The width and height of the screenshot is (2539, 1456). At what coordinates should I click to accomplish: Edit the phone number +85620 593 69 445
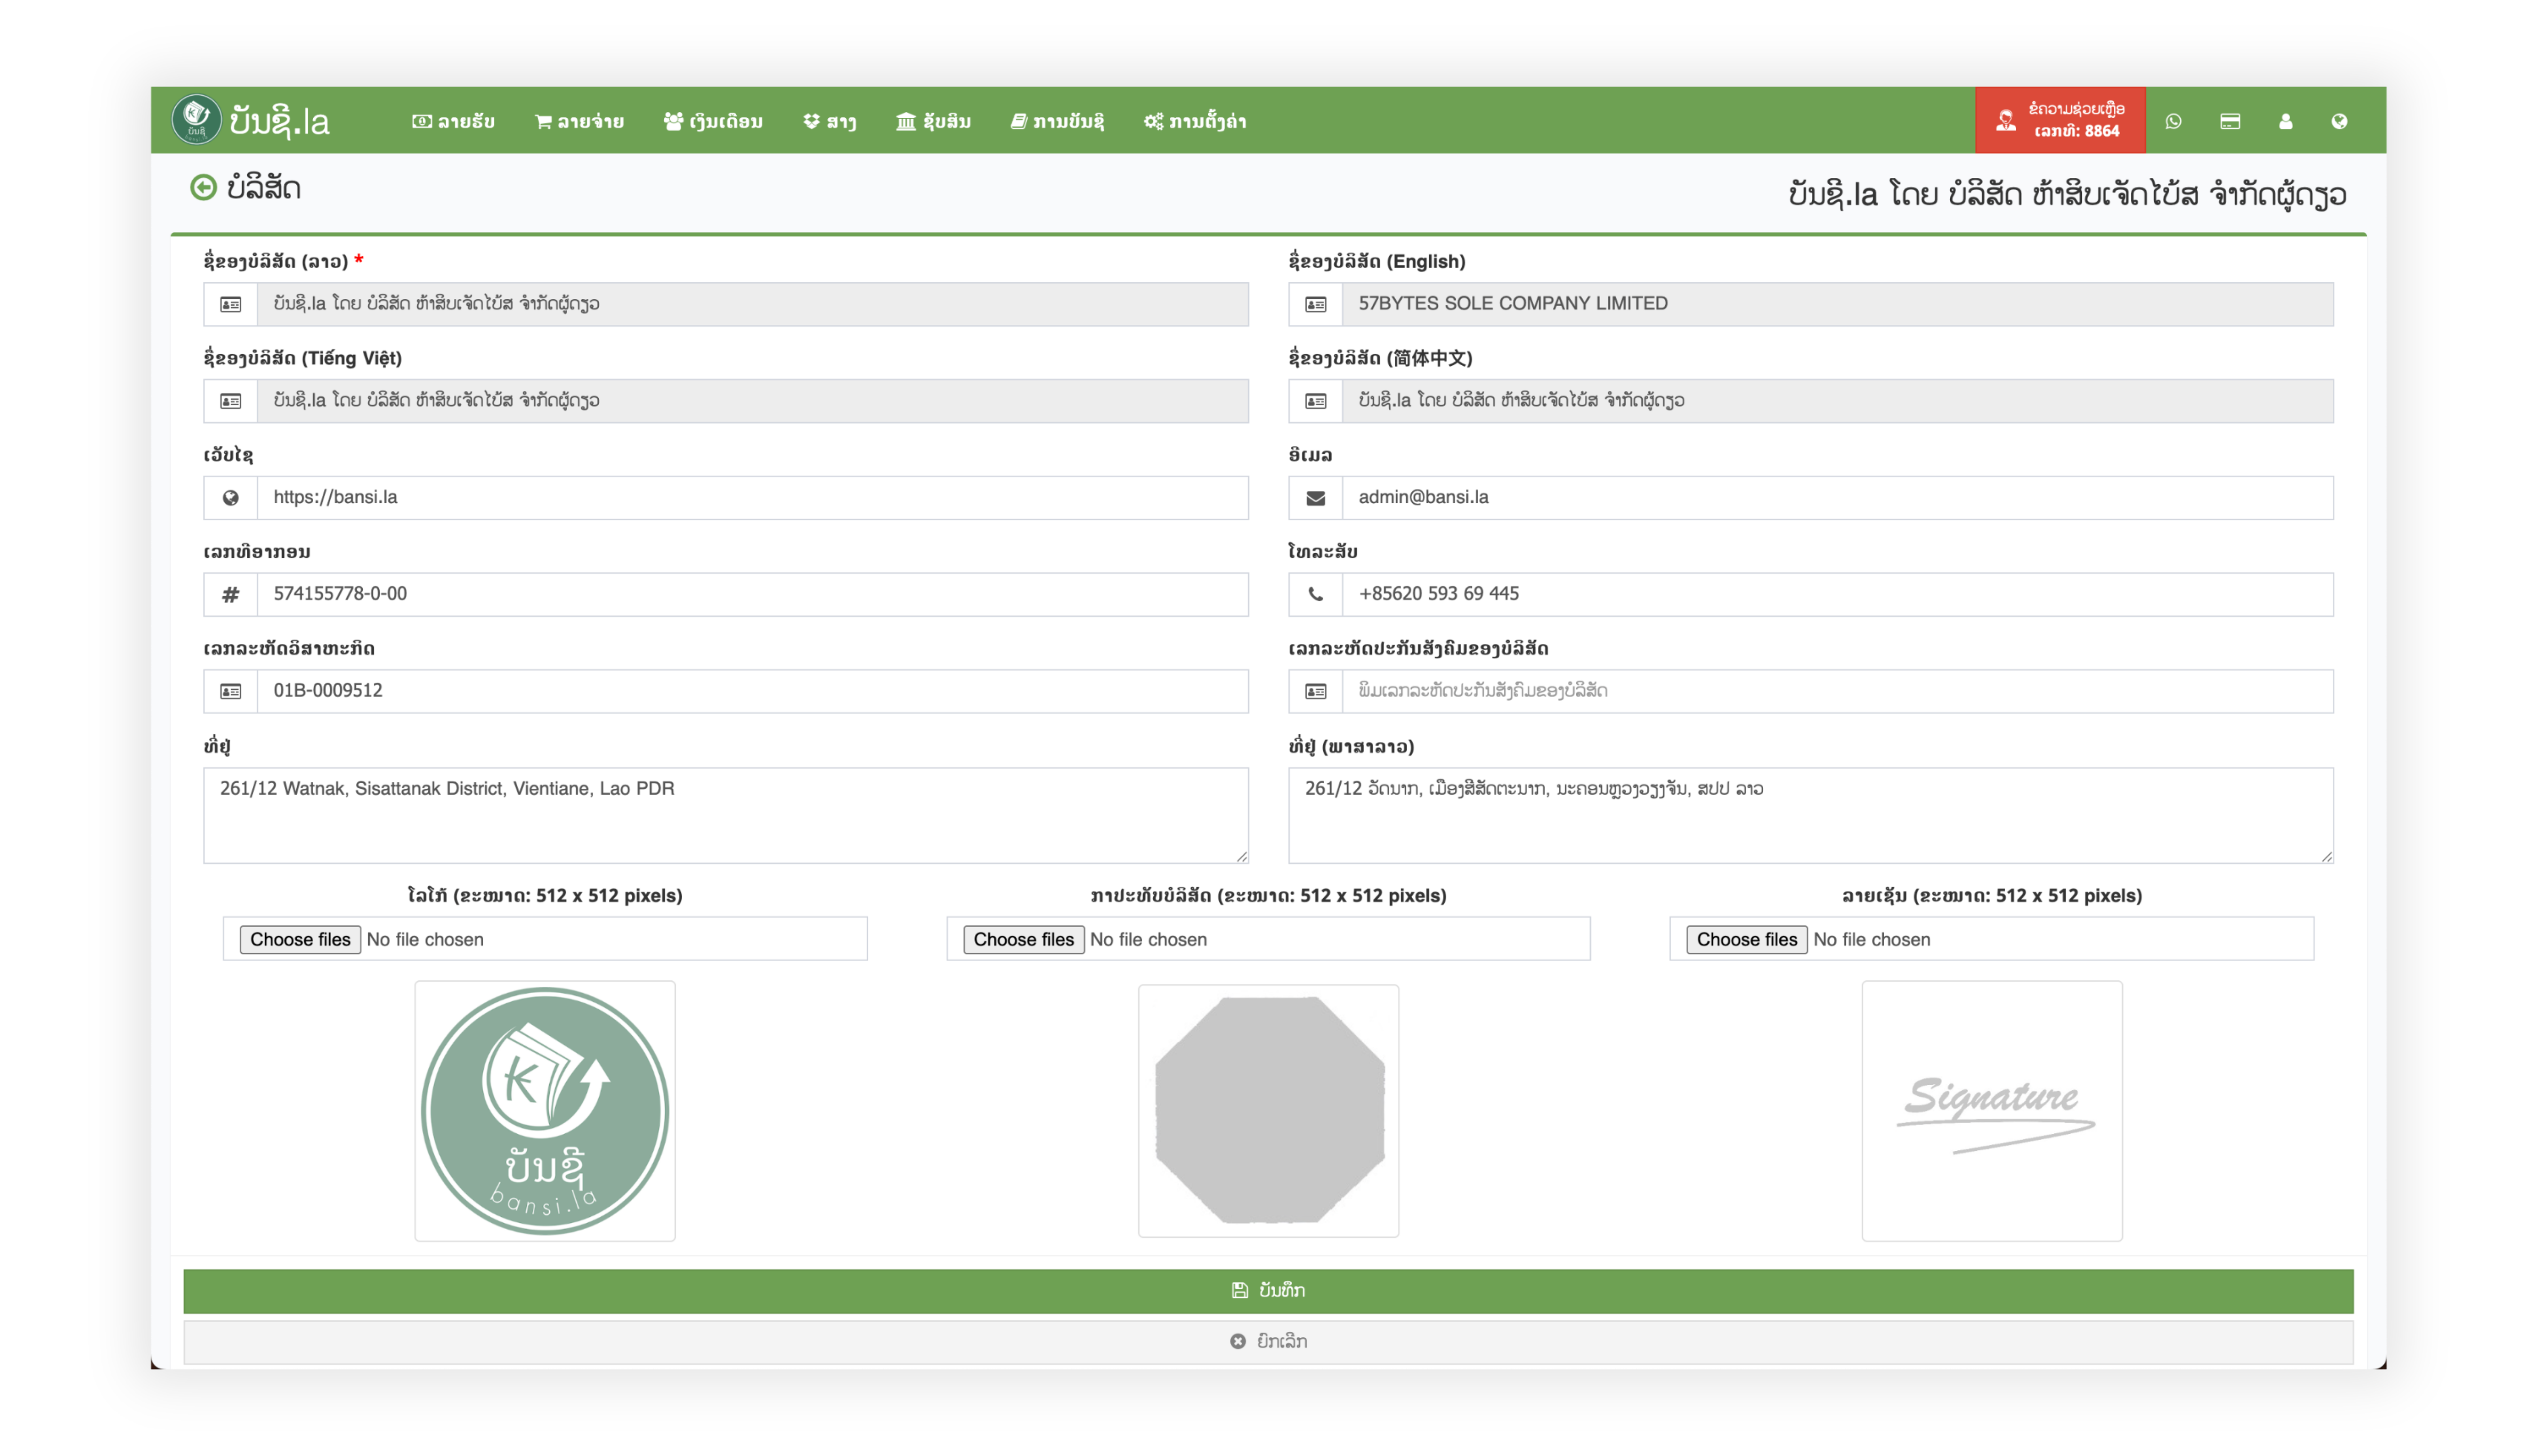tap(1837, 595)
